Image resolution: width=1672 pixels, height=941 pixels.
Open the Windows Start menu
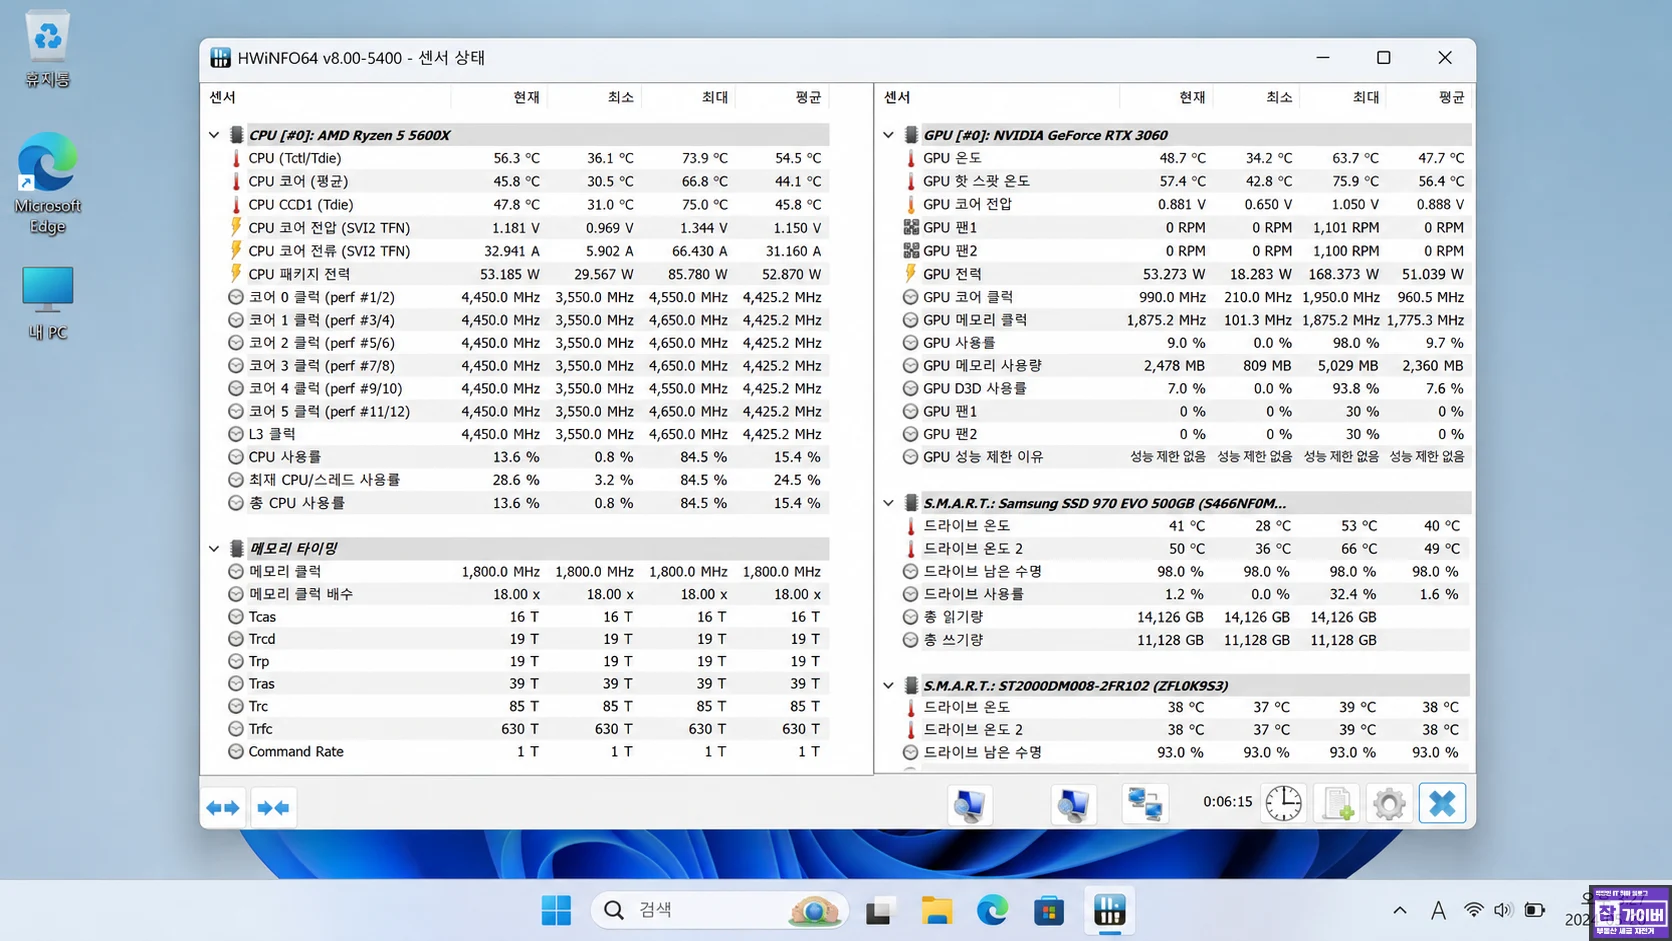point(556,910)
